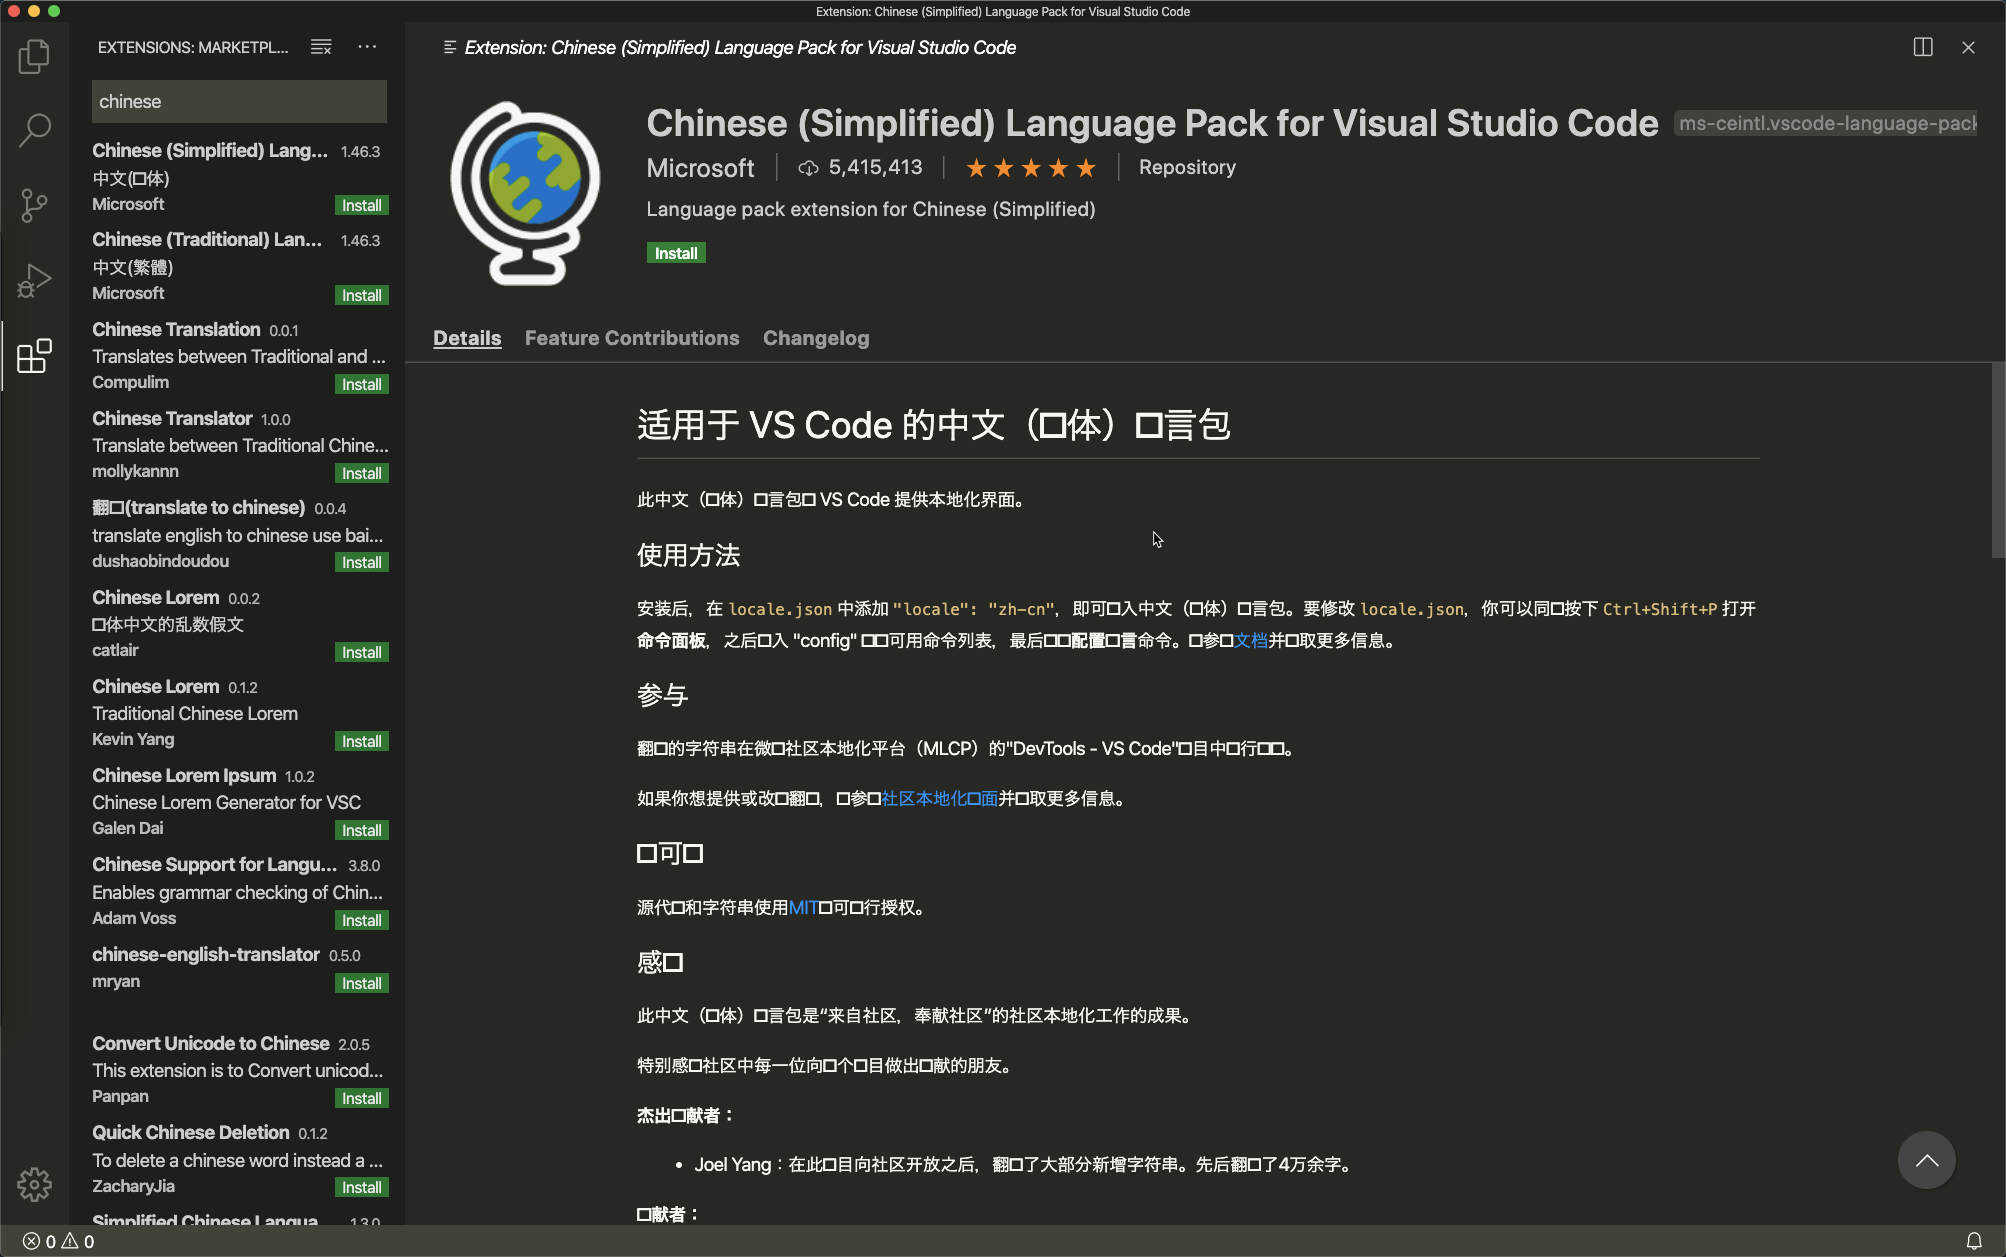
Task: Install Chinese Lorem by Kevin Yang
Action: click(x=361, y=741)
